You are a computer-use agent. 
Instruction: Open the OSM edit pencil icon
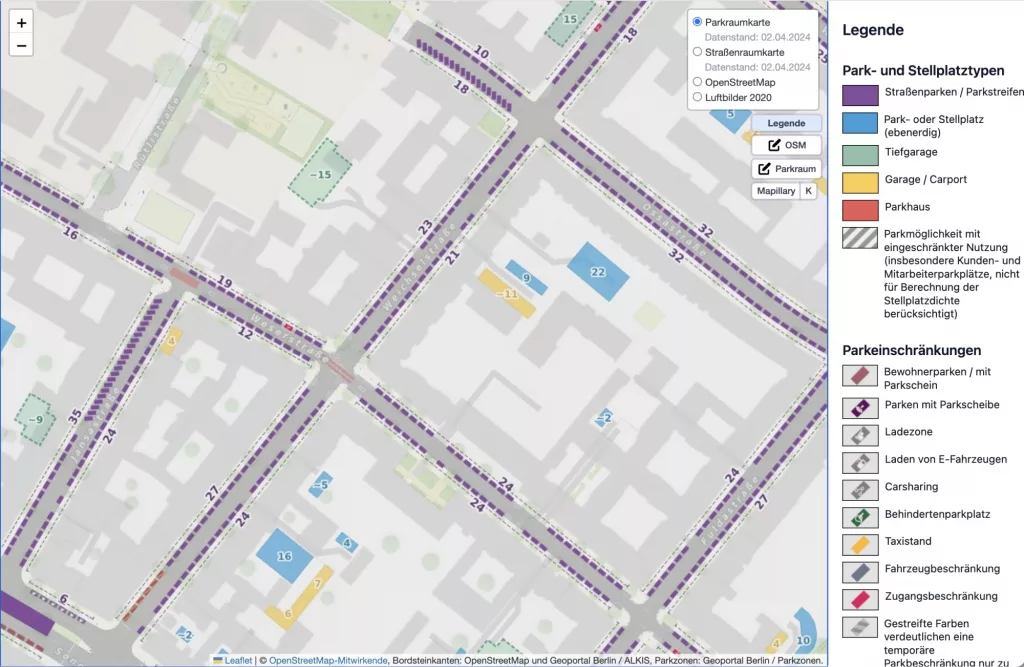point(774,144)
